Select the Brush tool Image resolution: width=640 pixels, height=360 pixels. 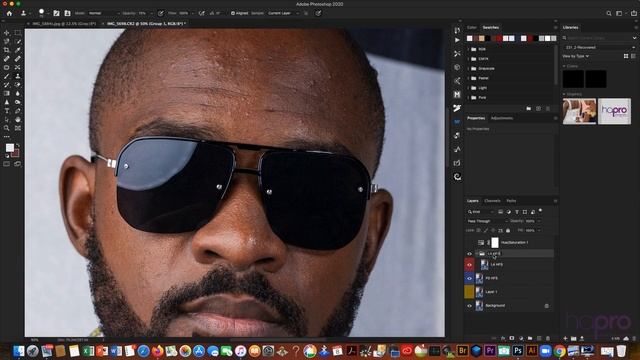[7, 76]
